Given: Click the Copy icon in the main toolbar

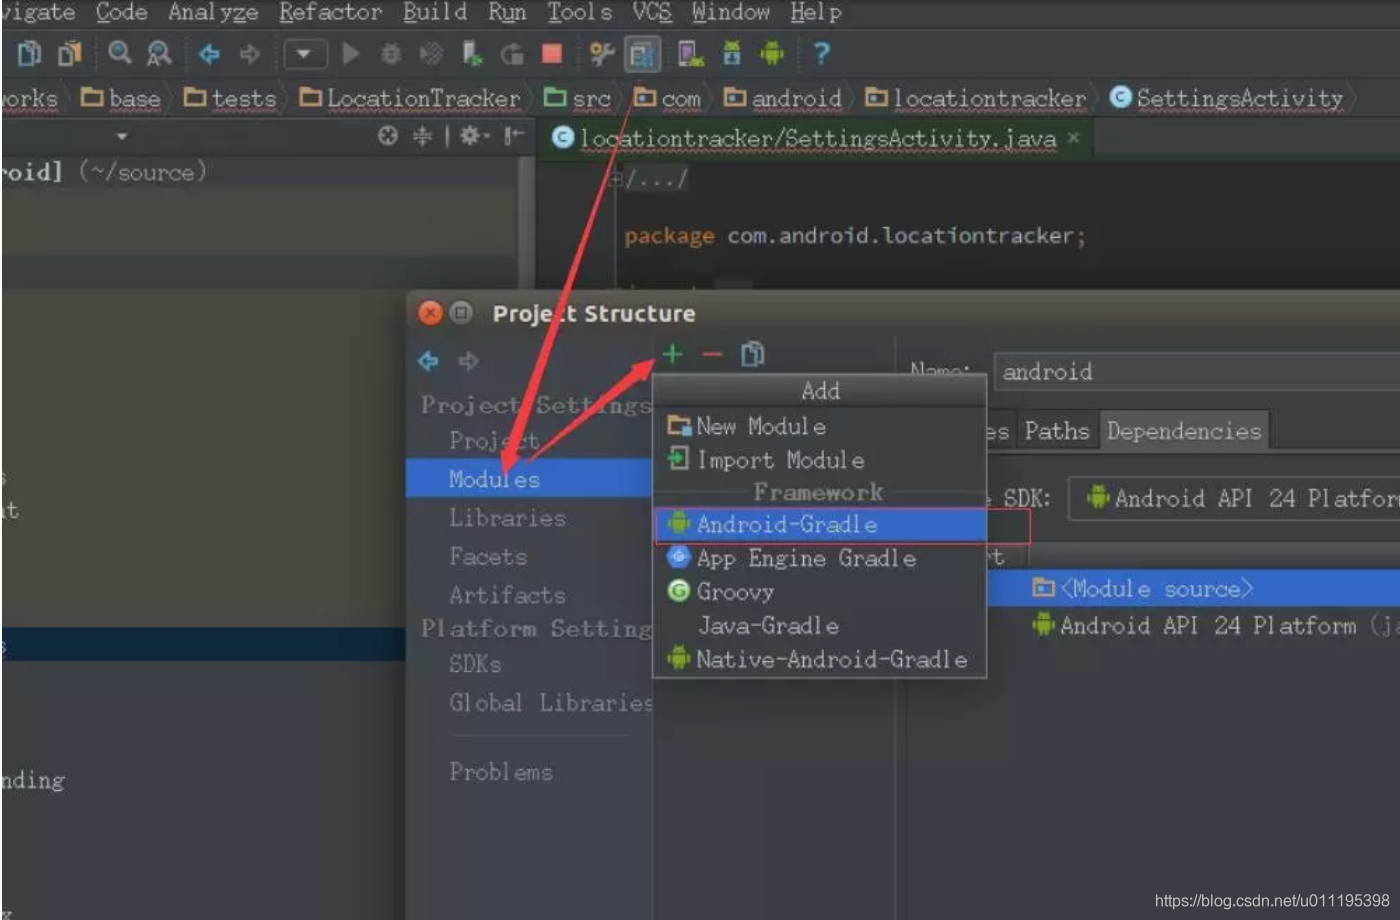Looking at the screenshot, I should (30, 53).
